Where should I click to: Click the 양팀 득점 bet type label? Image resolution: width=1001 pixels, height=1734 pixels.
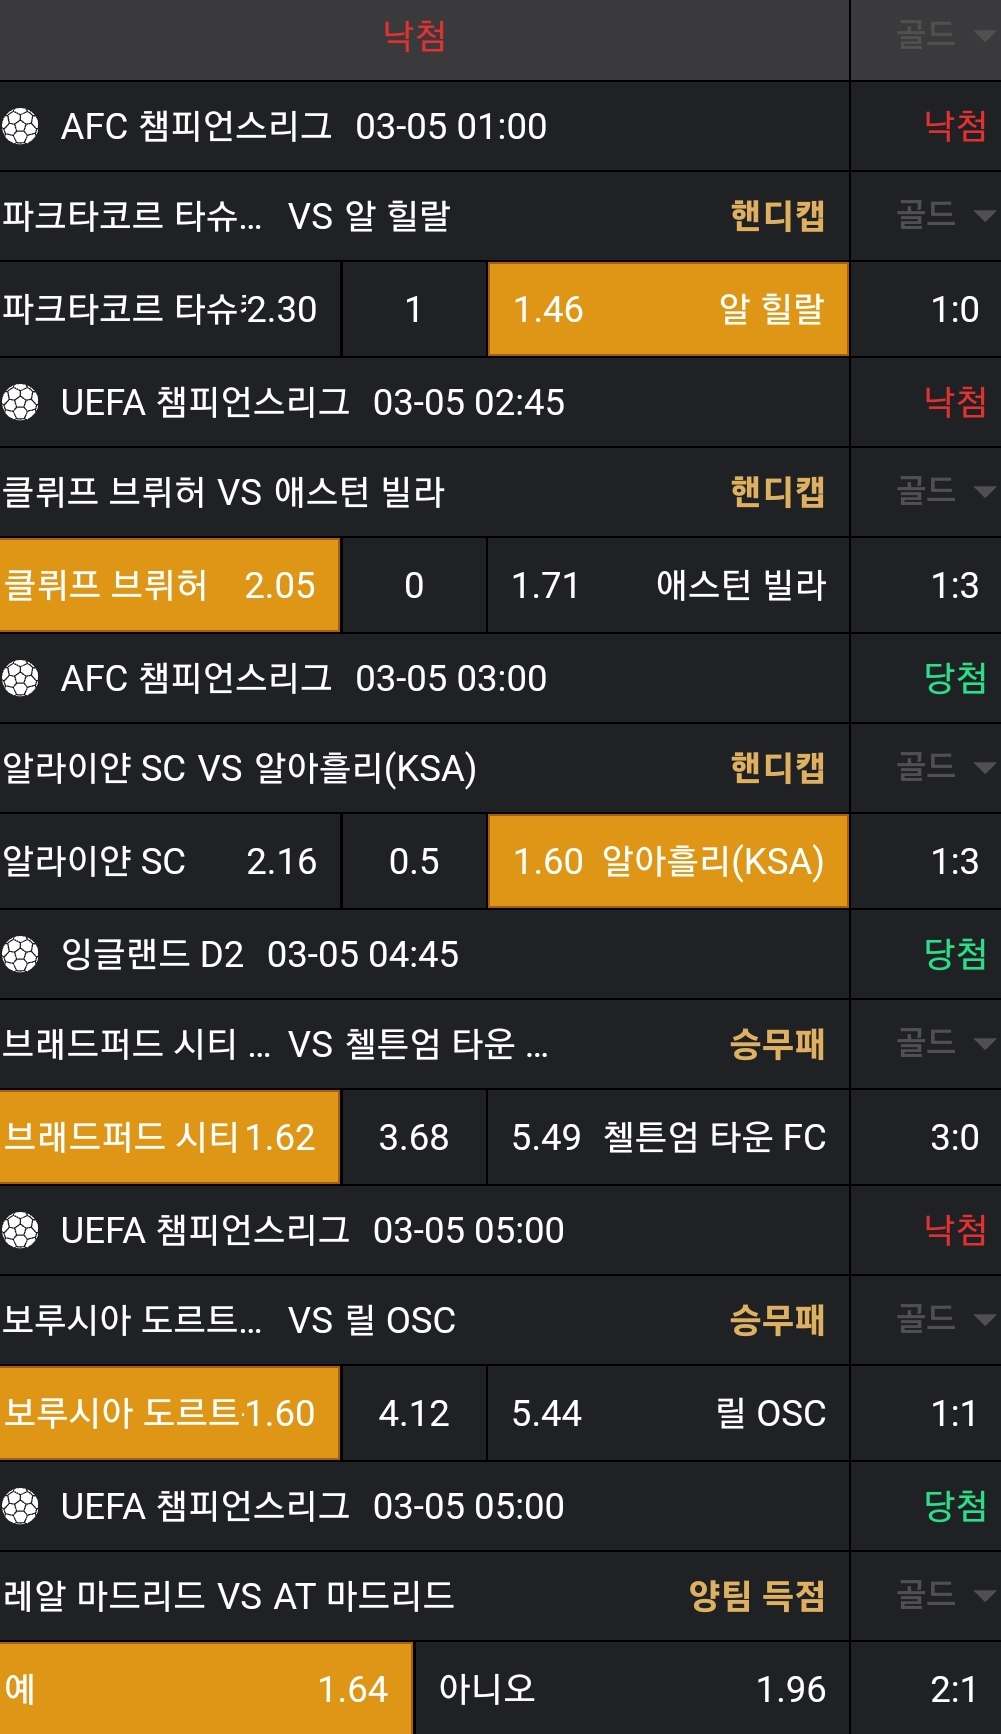pos(757,1596)
